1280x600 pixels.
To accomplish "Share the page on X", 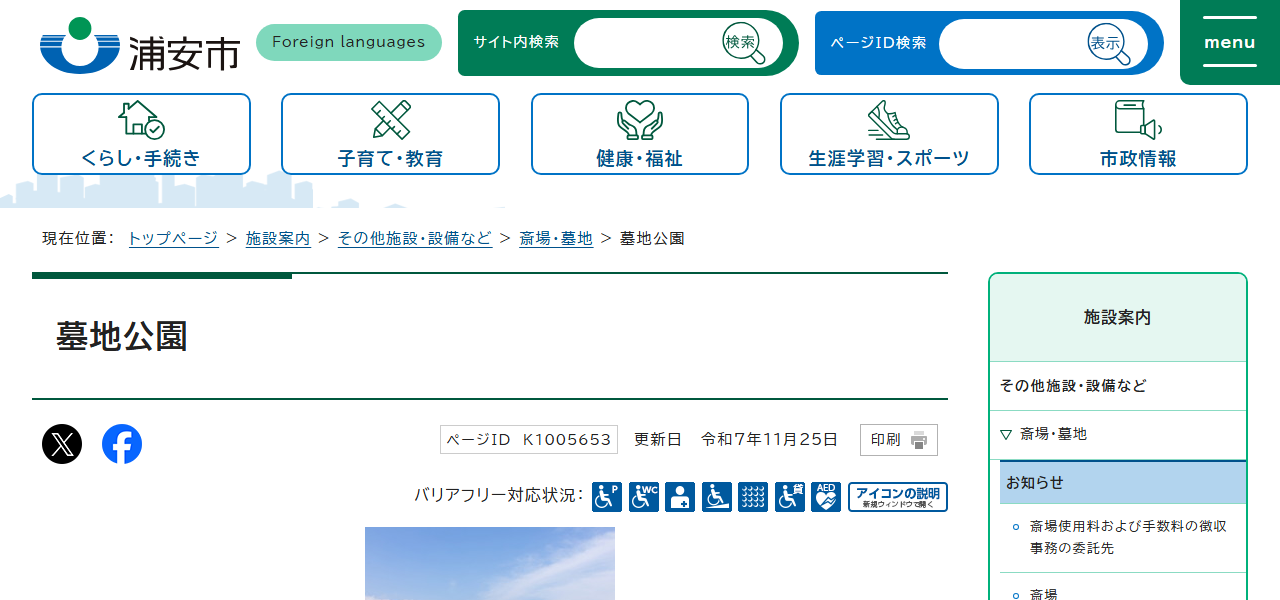I will point(62,444).
